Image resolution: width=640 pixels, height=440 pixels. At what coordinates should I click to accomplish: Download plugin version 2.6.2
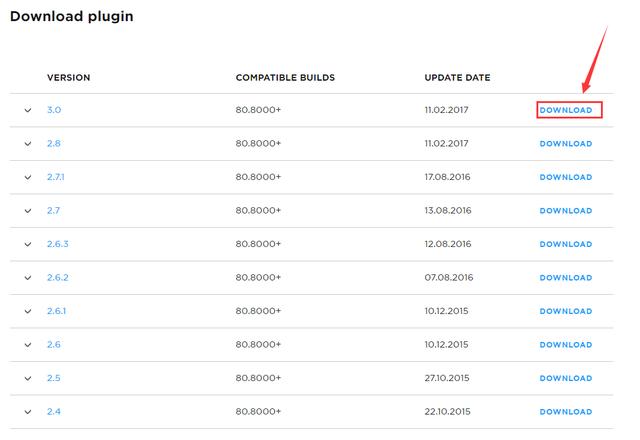(566, 278)
